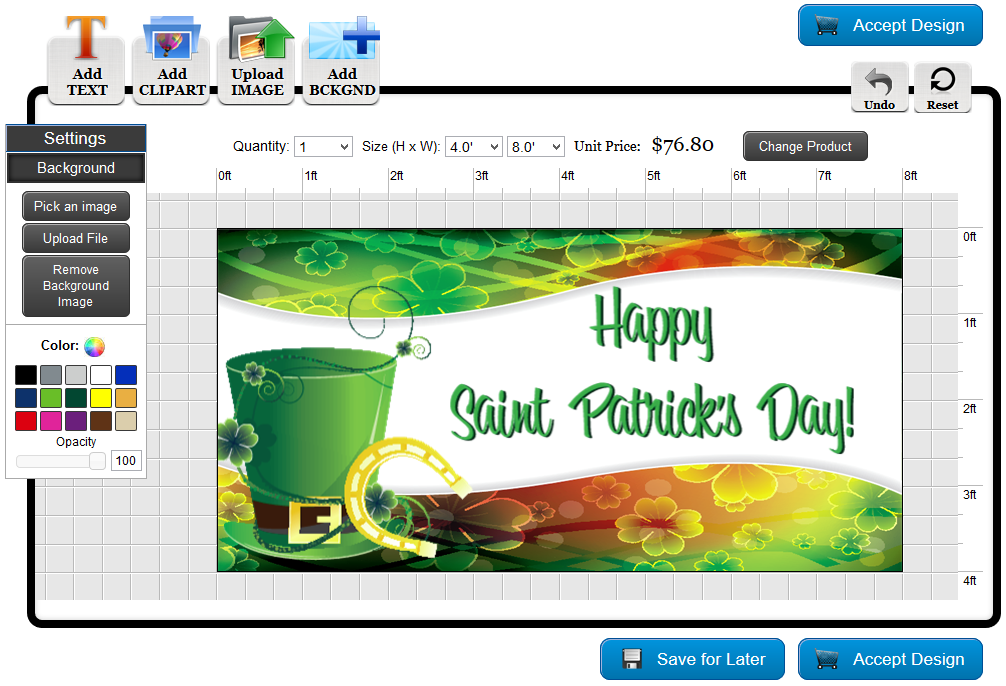1006x686 pixels.
Task: Select the Upload IMAGE tool
Action: 257,58
